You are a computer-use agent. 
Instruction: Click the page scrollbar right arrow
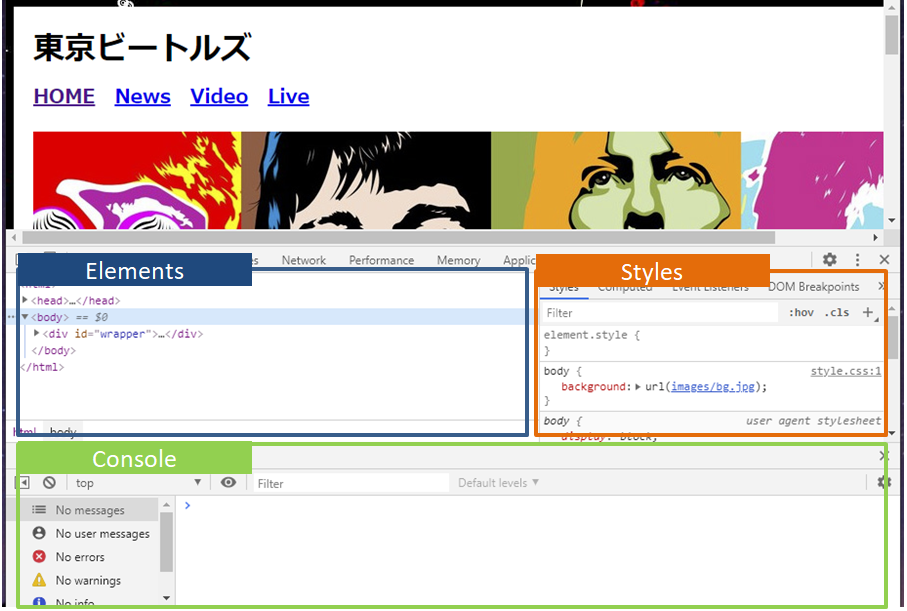click(x=875, y=237)
